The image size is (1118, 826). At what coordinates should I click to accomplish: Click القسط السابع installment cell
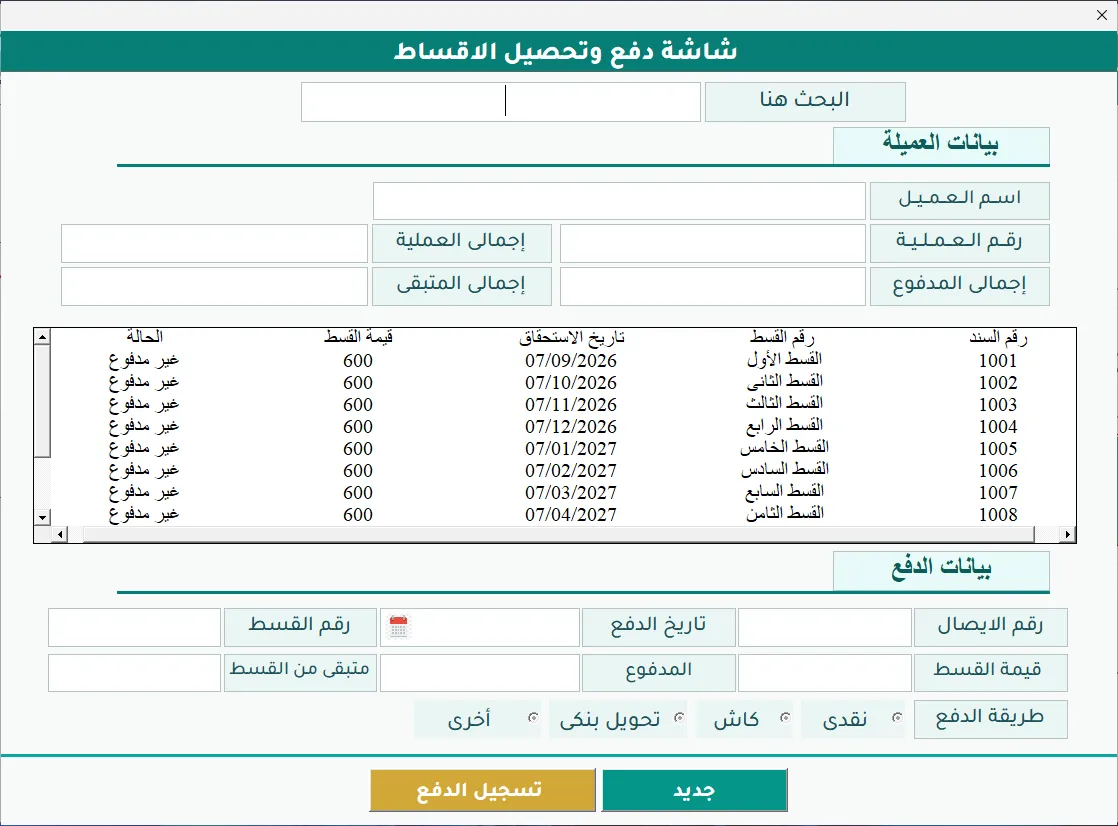(x=784, y=491)
